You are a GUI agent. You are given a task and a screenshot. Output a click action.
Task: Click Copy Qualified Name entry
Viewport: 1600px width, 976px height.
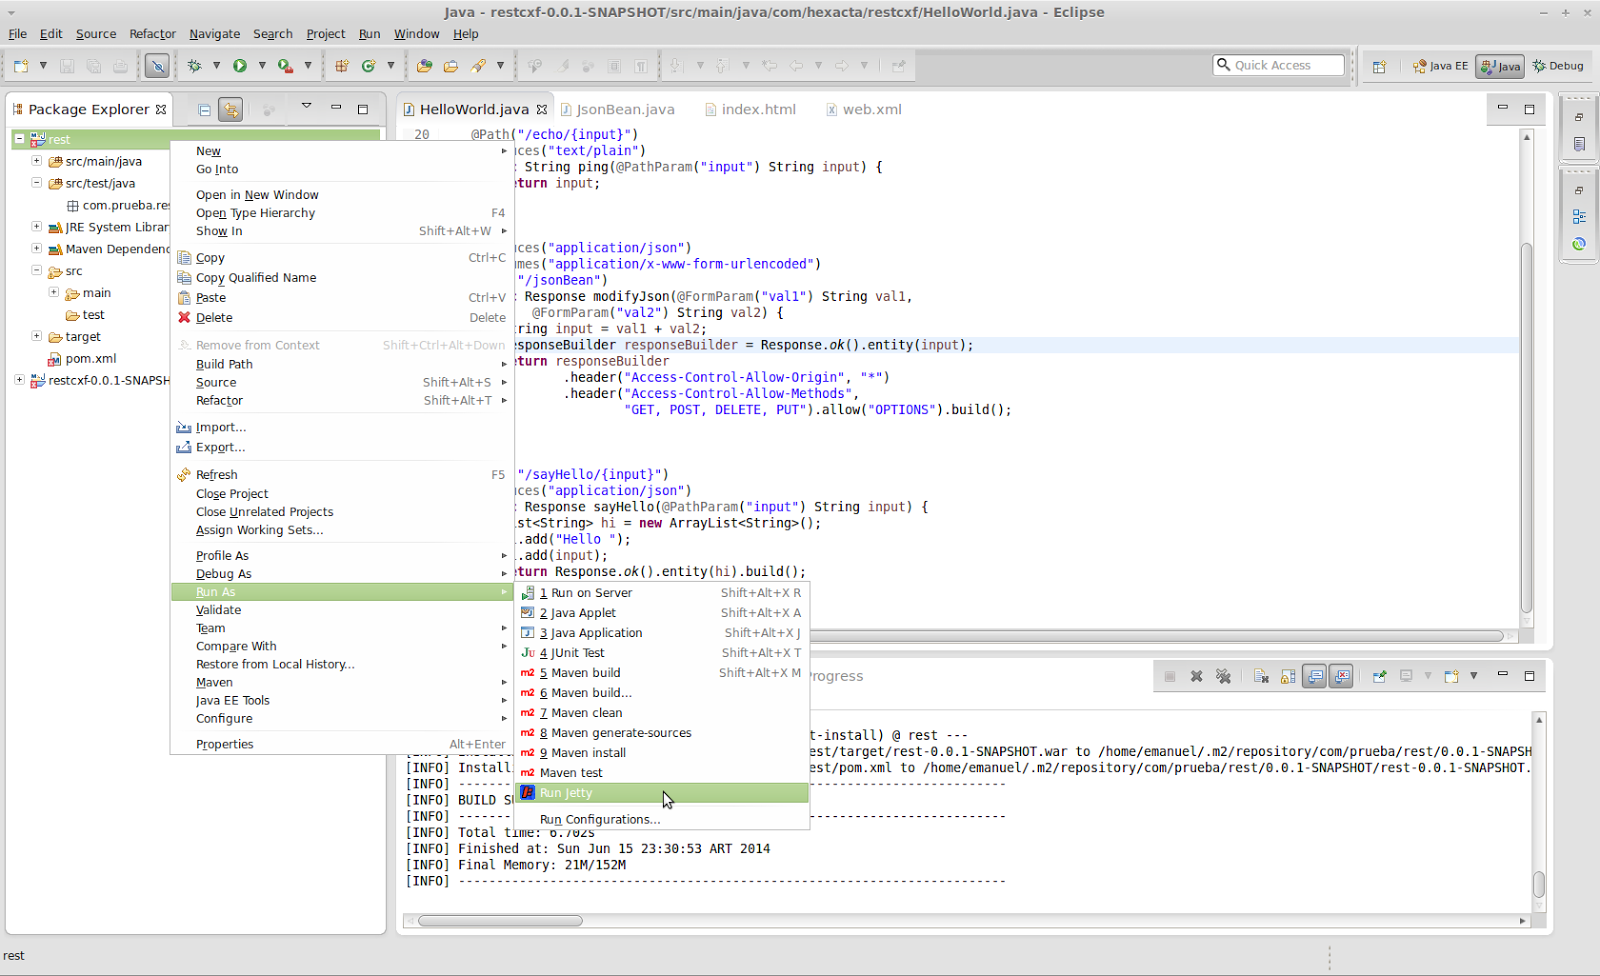(x=341, y=278)
